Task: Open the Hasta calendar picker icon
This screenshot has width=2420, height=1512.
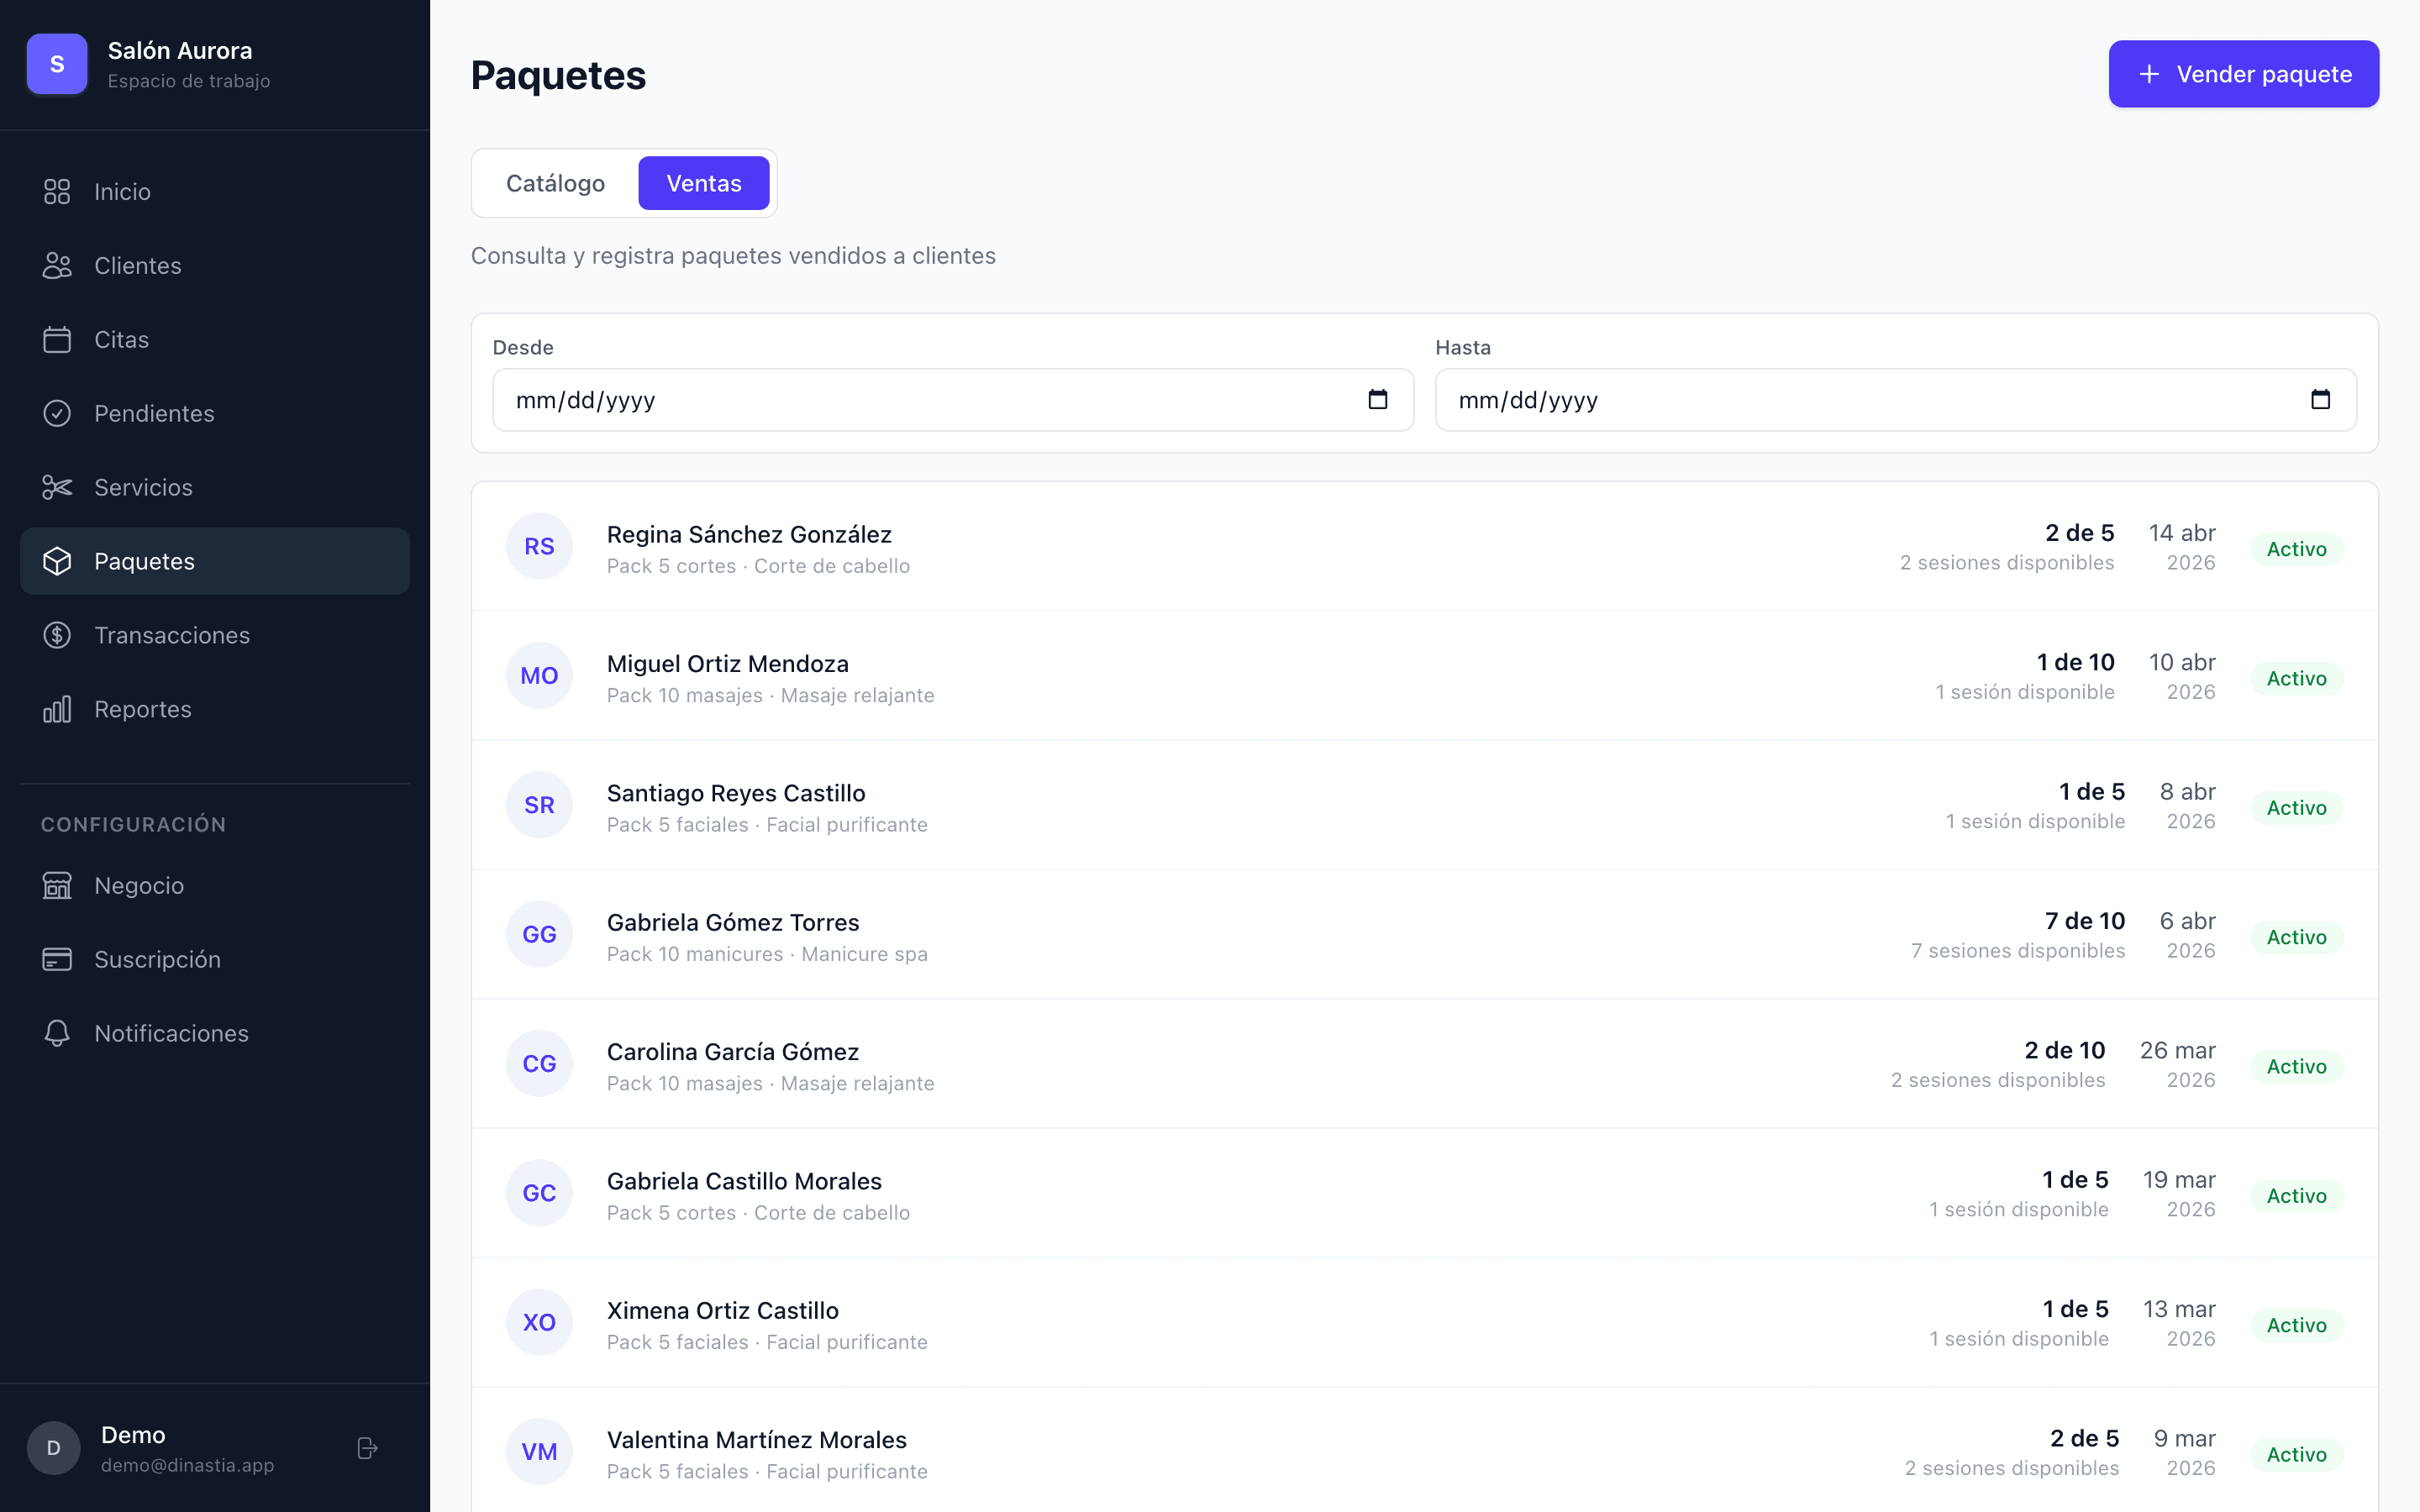Action: (x=2321, y=400)
